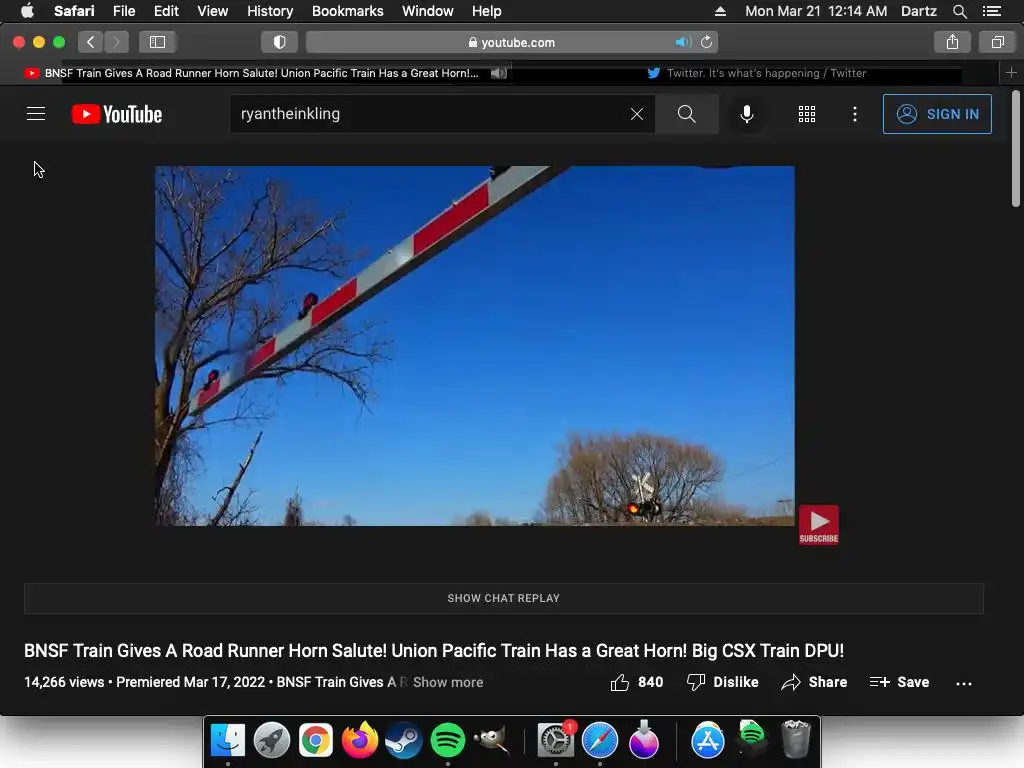Open the Safari menu
This screenshot has height=768, width=1024.
[74, 11]
